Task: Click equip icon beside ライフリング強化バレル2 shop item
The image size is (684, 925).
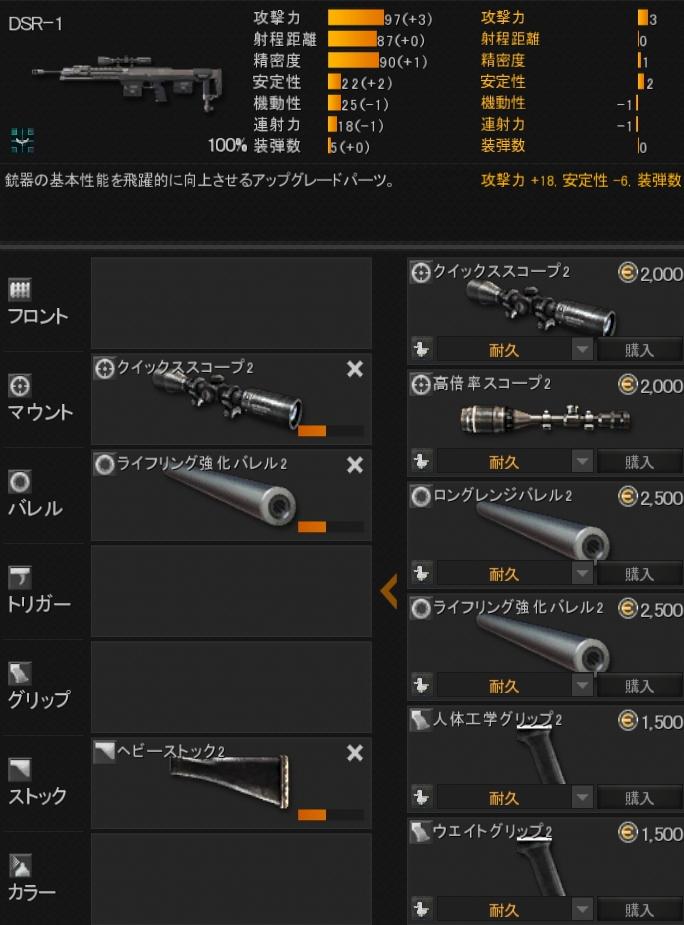Action: 421,685
